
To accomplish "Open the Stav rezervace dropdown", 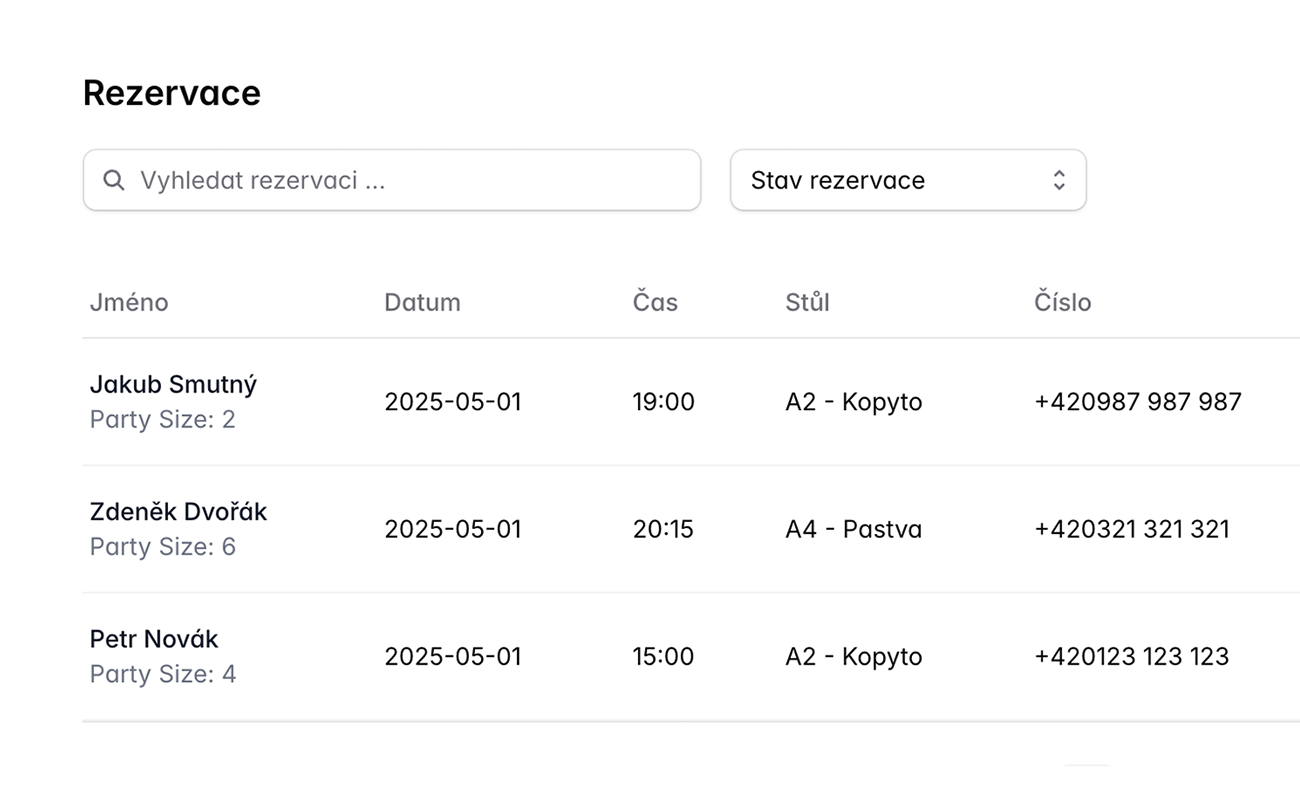I will 907,180.
